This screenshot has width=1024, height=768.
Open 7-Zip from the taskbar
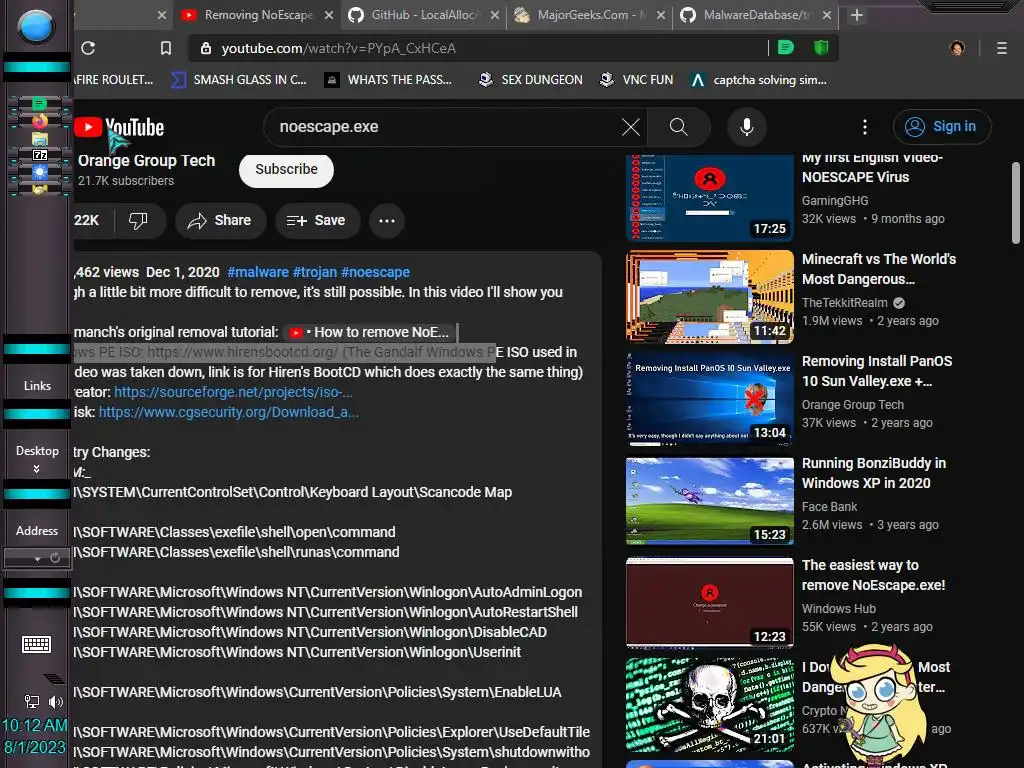coord(40,155)
